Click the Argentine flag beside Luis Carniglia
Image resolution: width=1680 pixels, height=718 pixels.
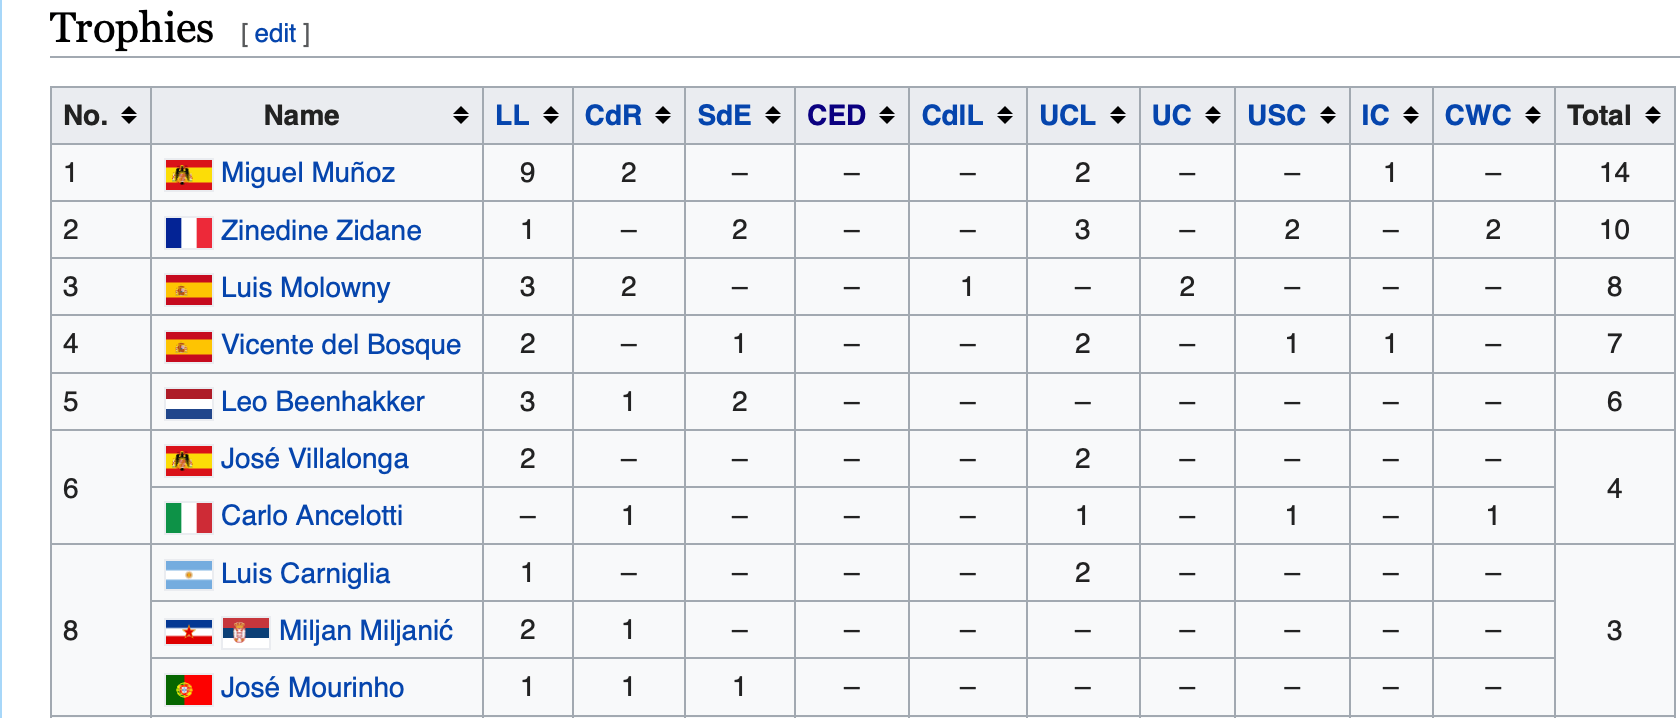[187, 573]
